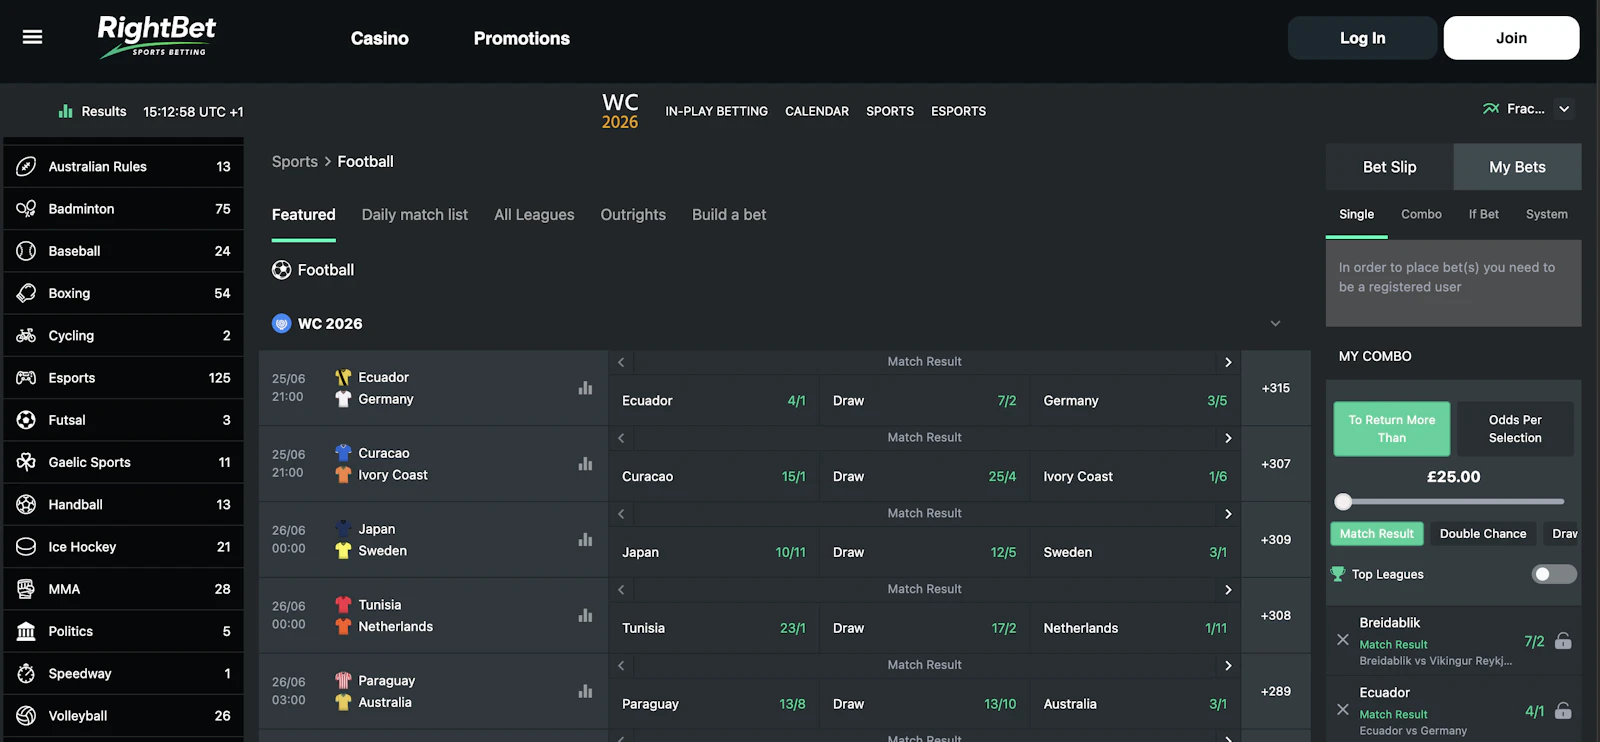Click the lock icon on Breidablik selection
The width and height of the screenshot is (1600, 742).
pos(1563,641)
